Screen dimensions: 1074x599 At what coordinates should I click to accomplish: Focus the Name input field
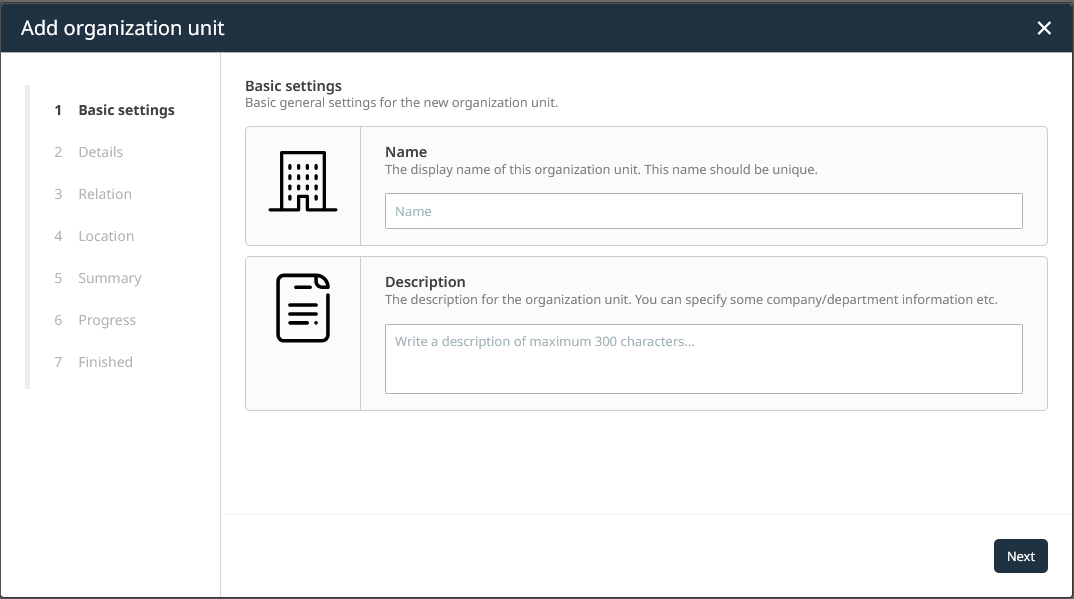point(703,211)
